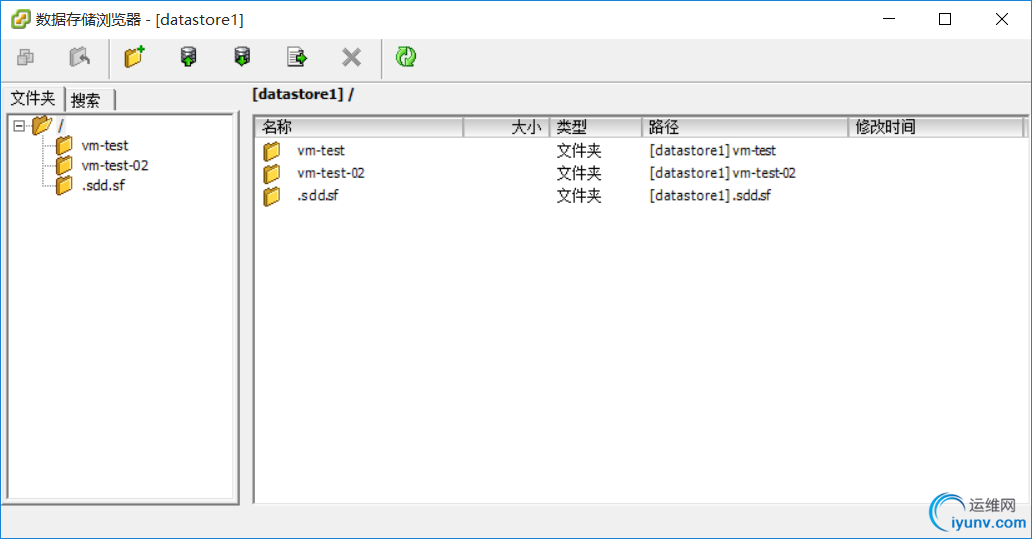The width and height of the screenshot is (1032, 539).
Task: Collapse the root folder tree node
Action: (x=19, y=125)
